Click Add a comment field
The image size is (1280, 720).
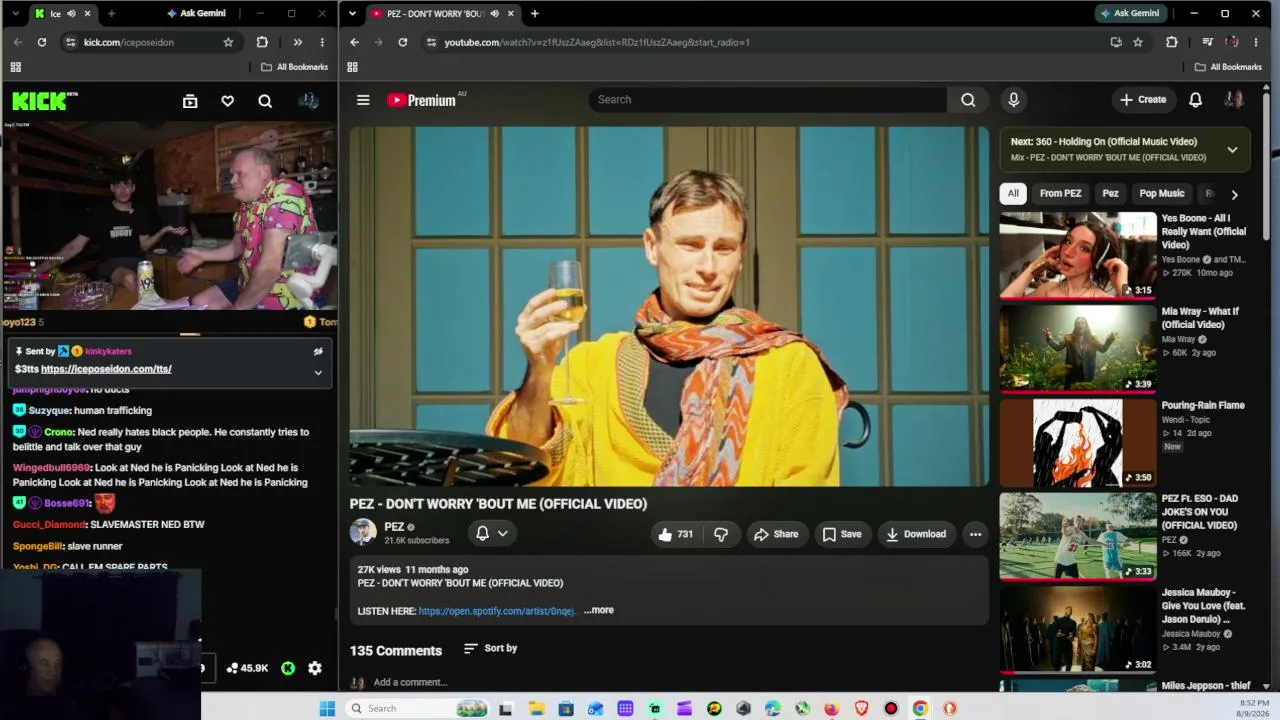(x=410, y=682)
